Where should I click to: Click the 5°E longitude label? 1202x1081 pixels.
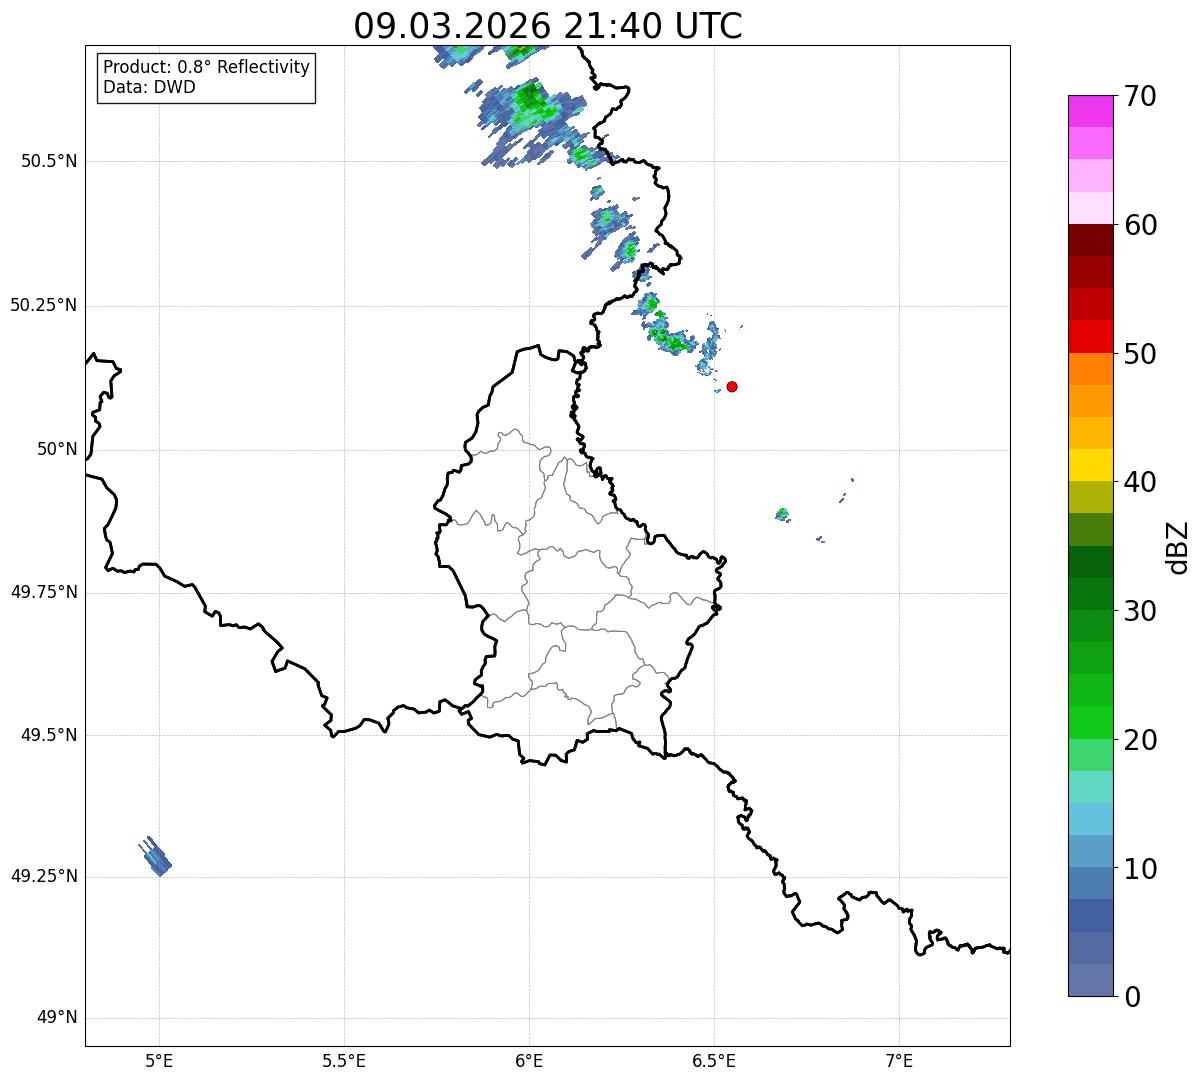(x=159, y=1061)
